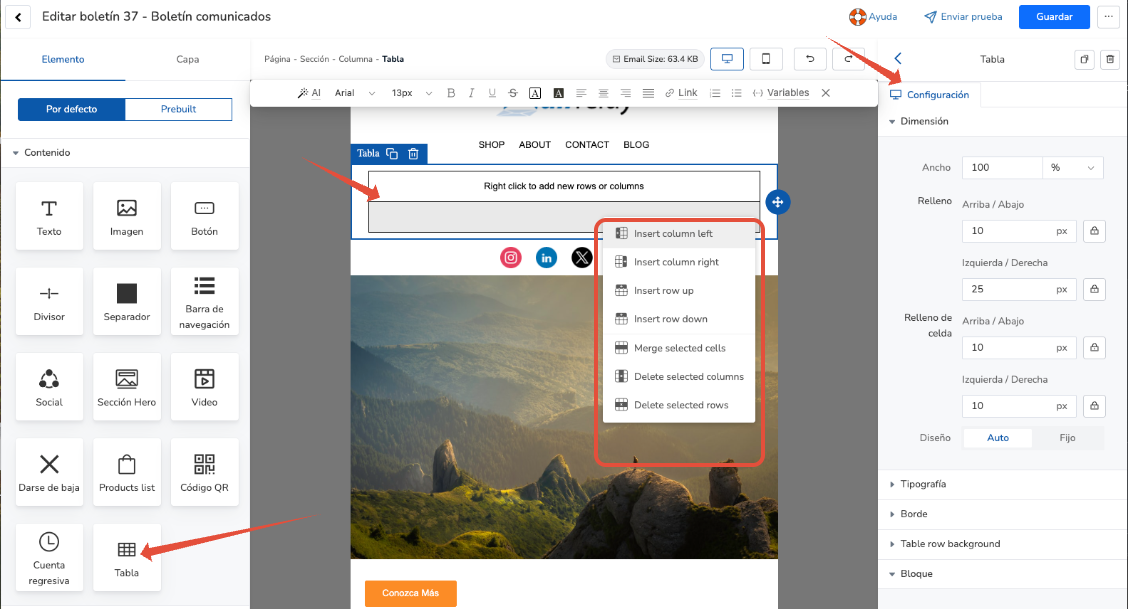The height and width of the screenshot is (609, 1128).
Task: Open the Variables inserter
Action: tap(781, 93)
